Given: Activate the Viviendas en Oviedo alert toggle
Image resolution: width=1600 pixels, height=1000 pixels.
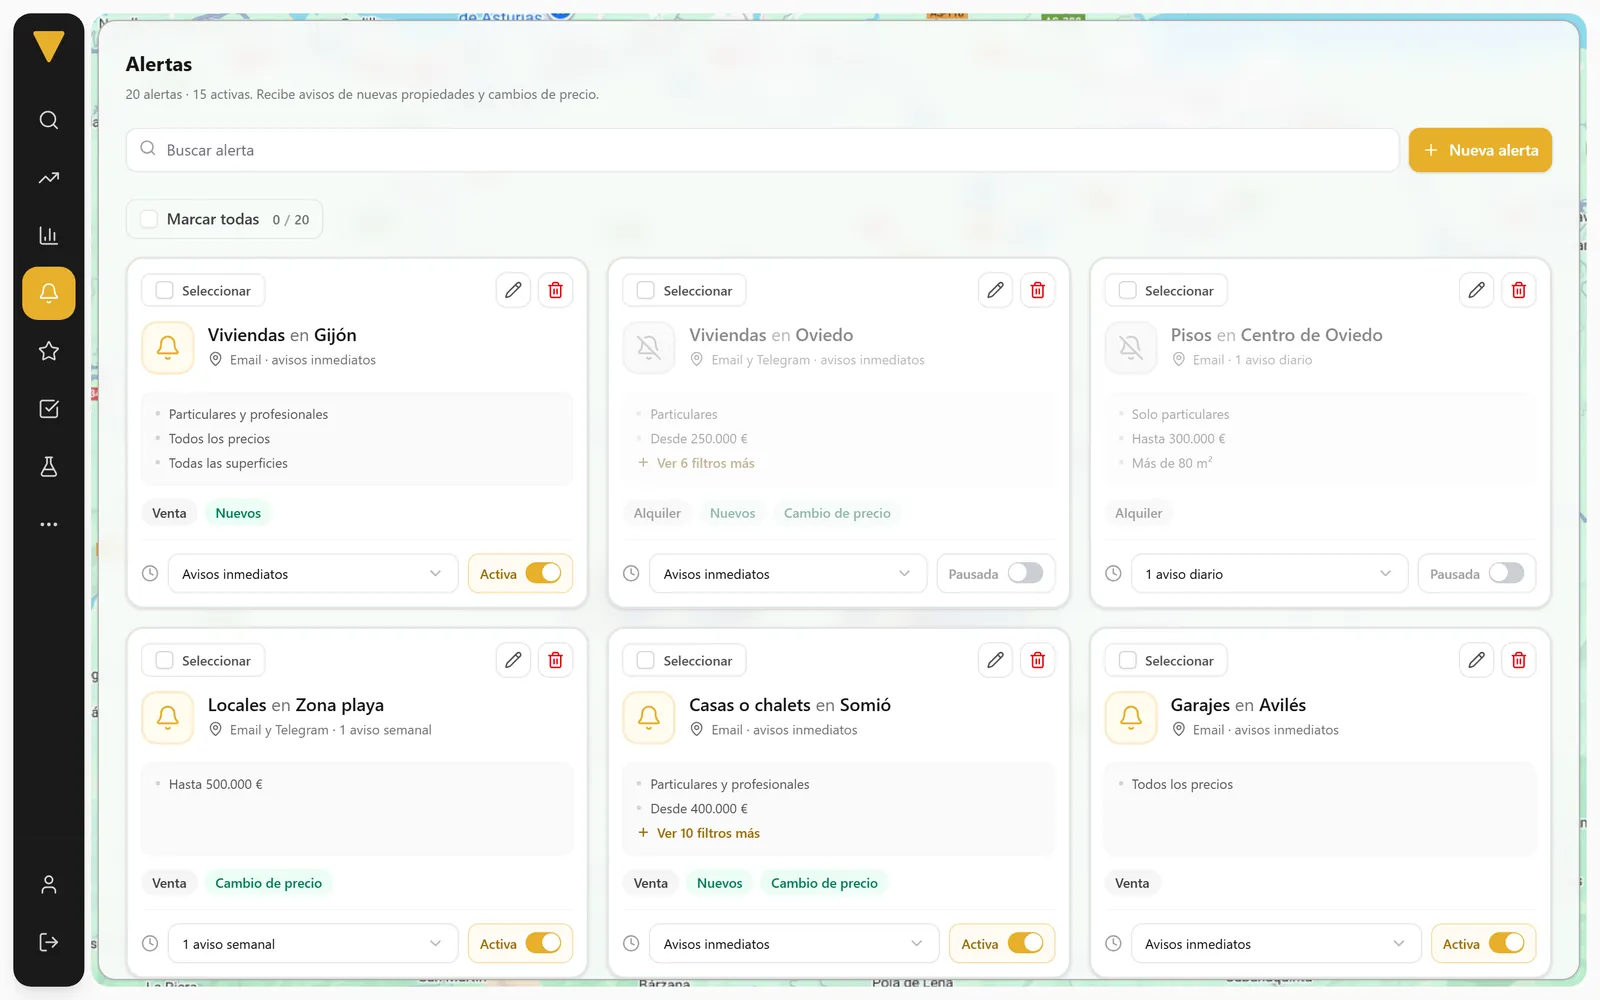Looking at the screenshot, I should click(1025, 573).
